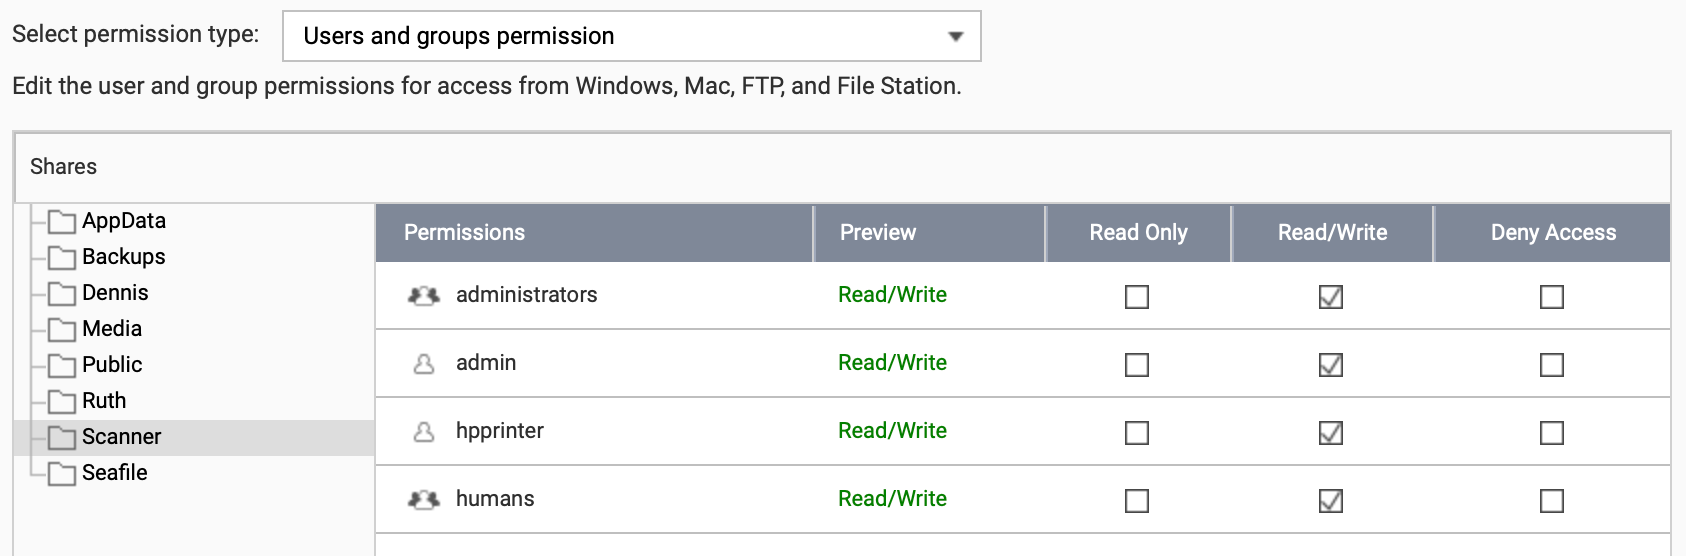Enable Read Only for humans

coord(1137,501)
